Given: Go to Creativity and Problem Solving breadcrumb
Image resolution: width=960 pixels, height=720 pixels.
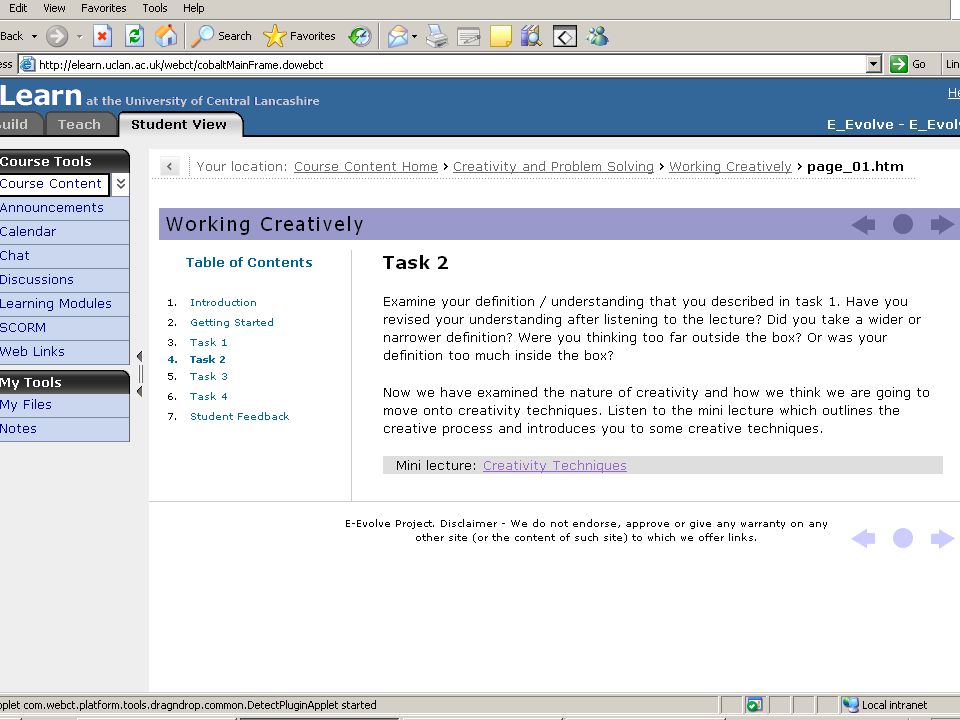Looking at the screenshot, I should pyautogui.click(x=553, y=167).
